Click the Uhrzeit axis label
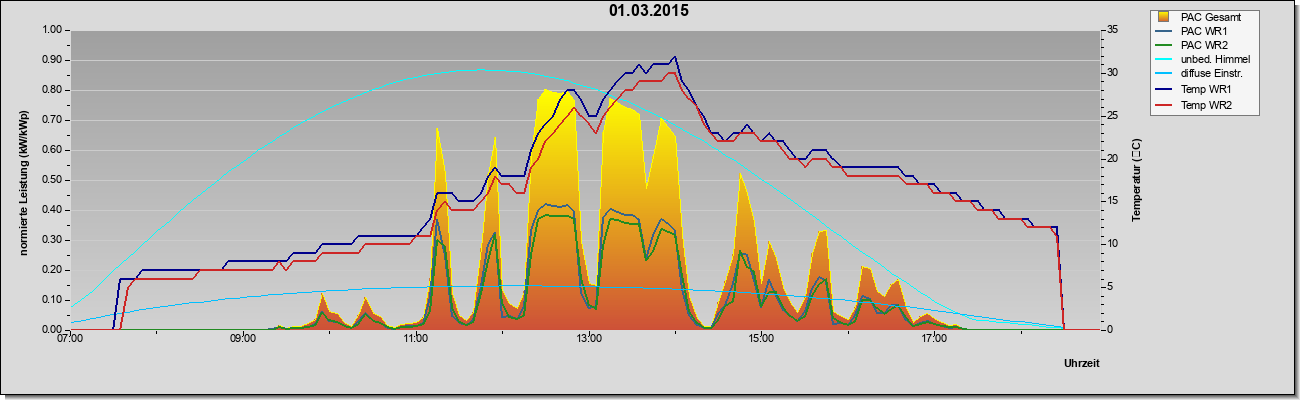The width and height of the screenshot is (1300, 400). pos(1081,364)
